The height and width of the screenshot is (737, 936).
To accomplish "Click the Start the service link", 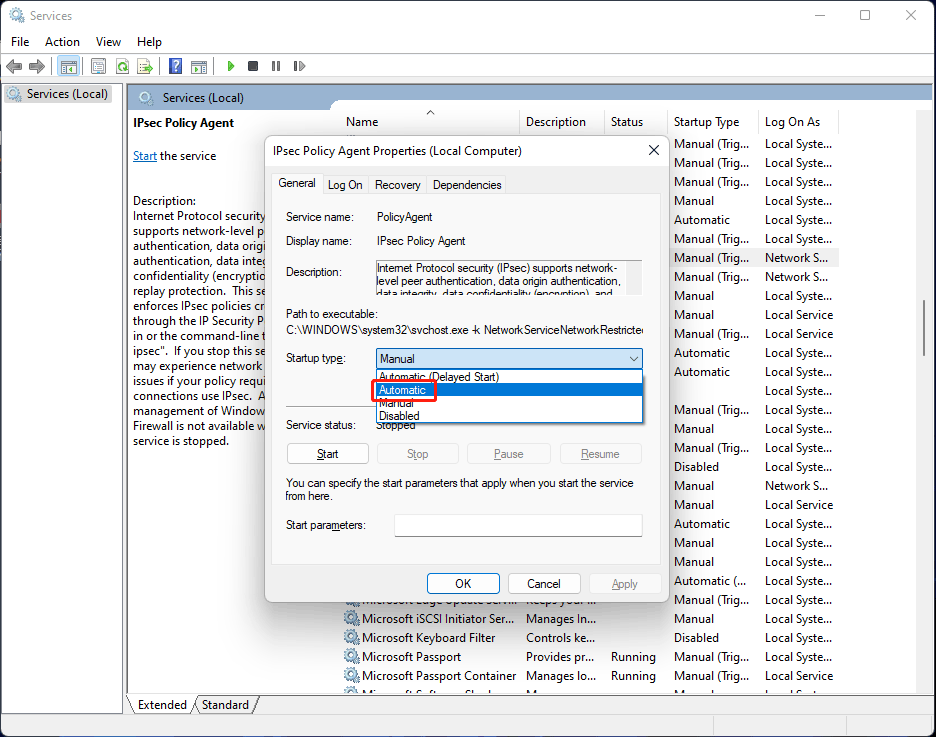I will click(x=144, y=156).
